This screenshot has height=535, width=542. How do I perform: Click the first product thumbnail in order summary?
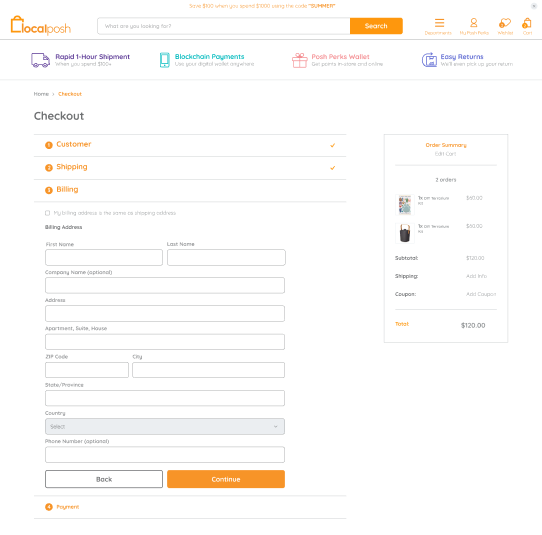coord(405,205)
